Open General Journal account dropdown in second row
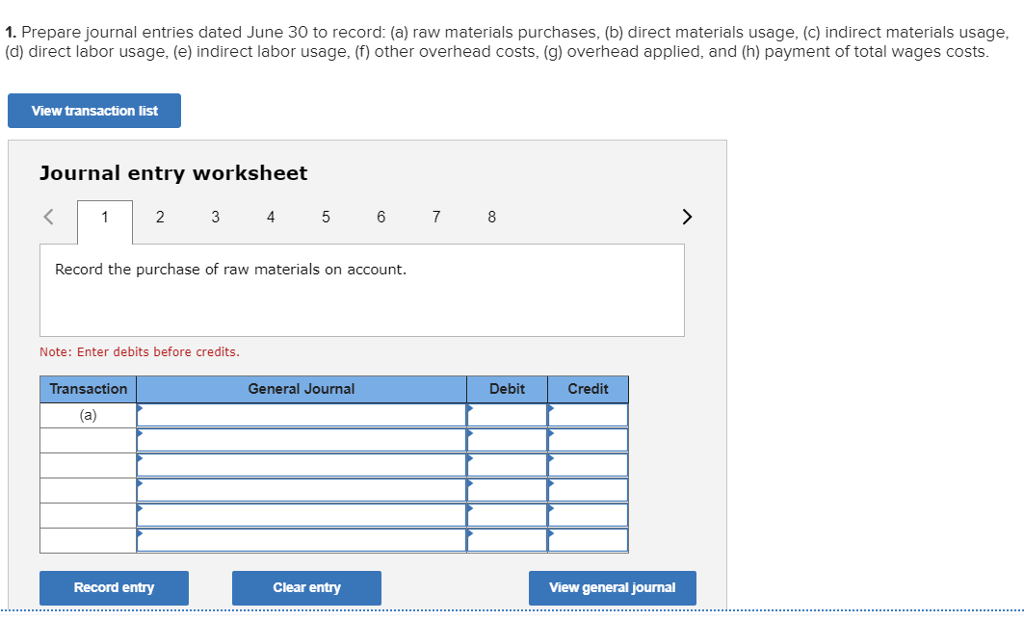The height and width of the screenshot is (620, 1024). 301,440
